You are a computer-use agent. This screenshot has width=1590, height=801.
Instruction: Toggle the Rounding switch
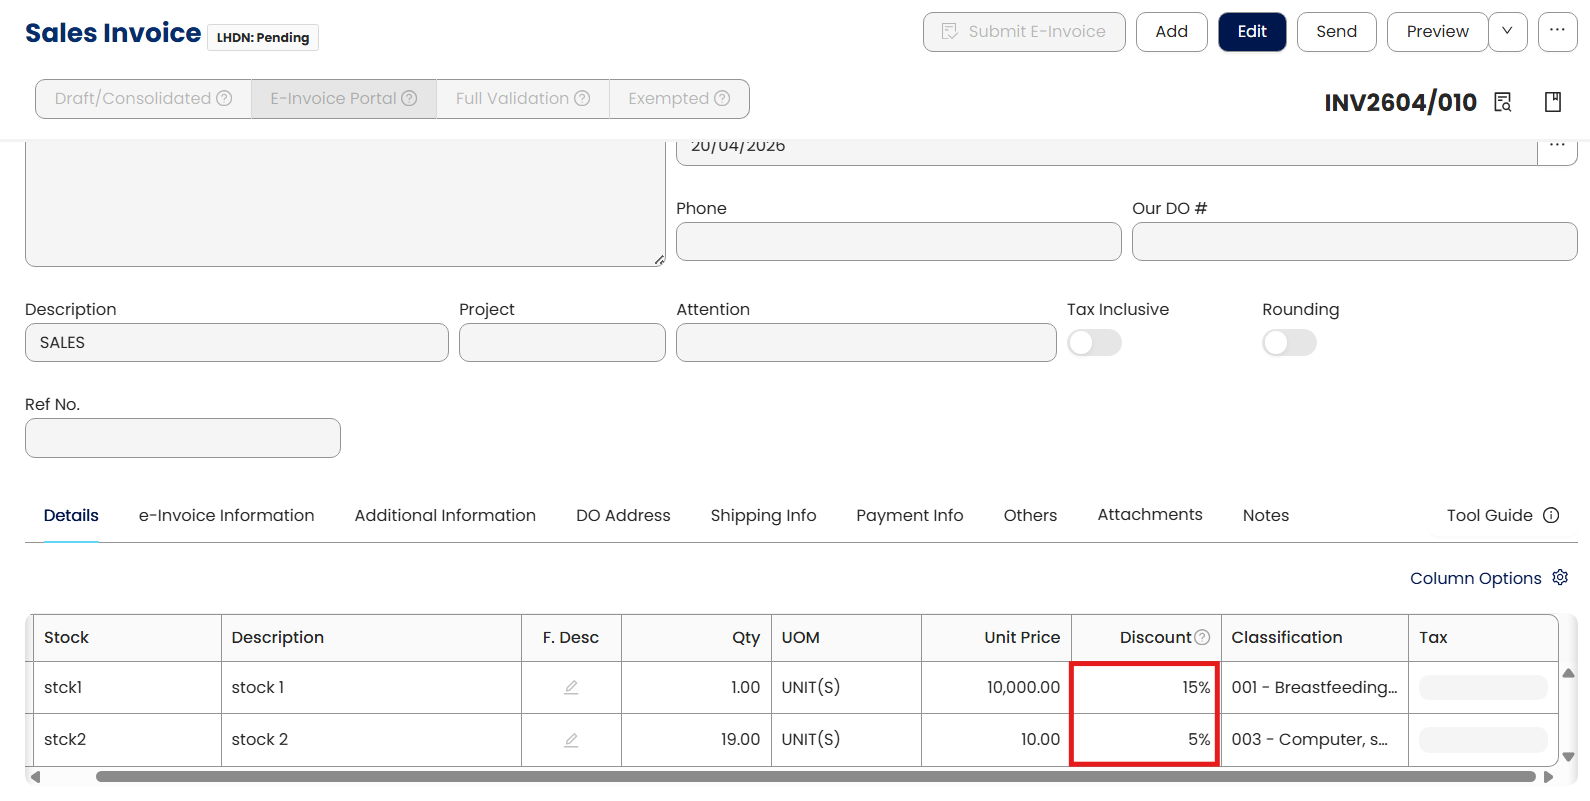[x=1289, y=343]
